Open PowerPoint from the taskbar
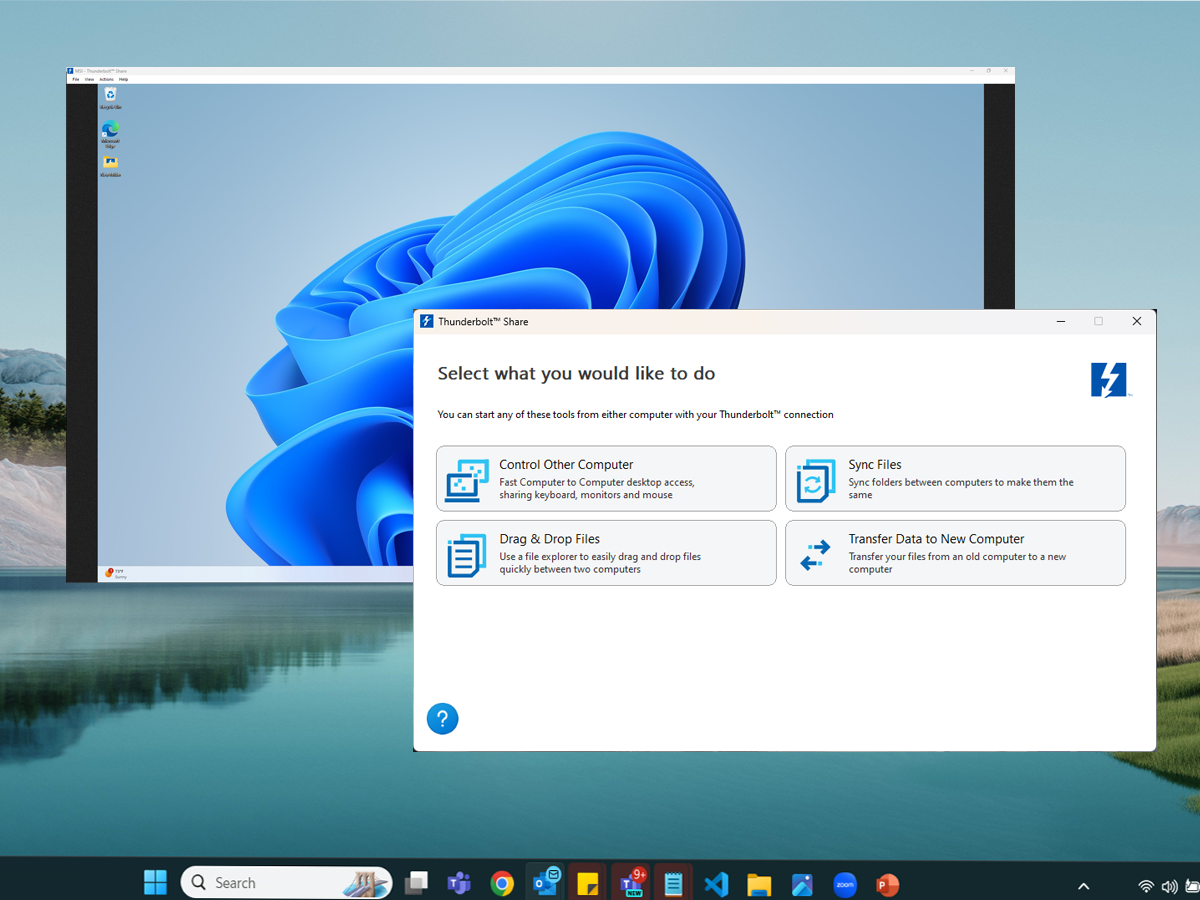Screen dimensions: 1200x900 click(887, 883)
